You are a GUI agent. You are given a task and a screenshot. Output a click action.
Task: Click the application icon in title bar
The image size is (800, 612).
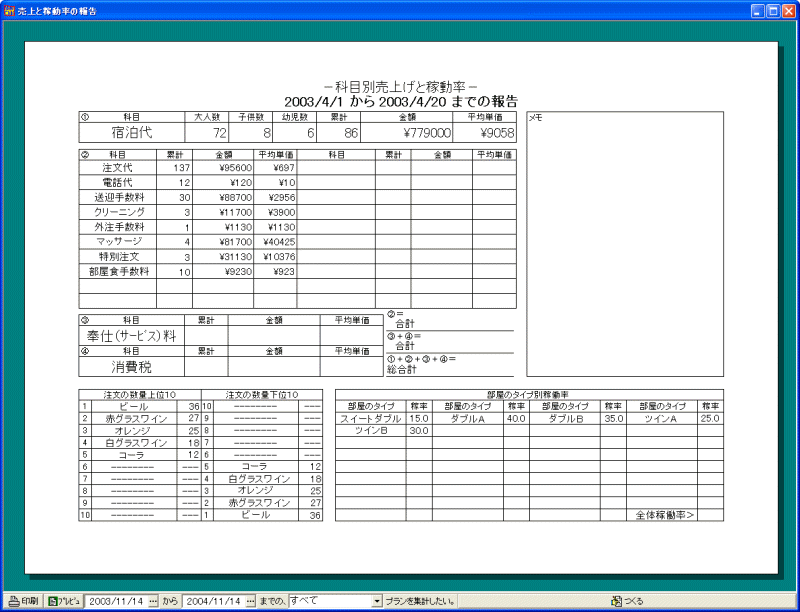pos(9,10)
